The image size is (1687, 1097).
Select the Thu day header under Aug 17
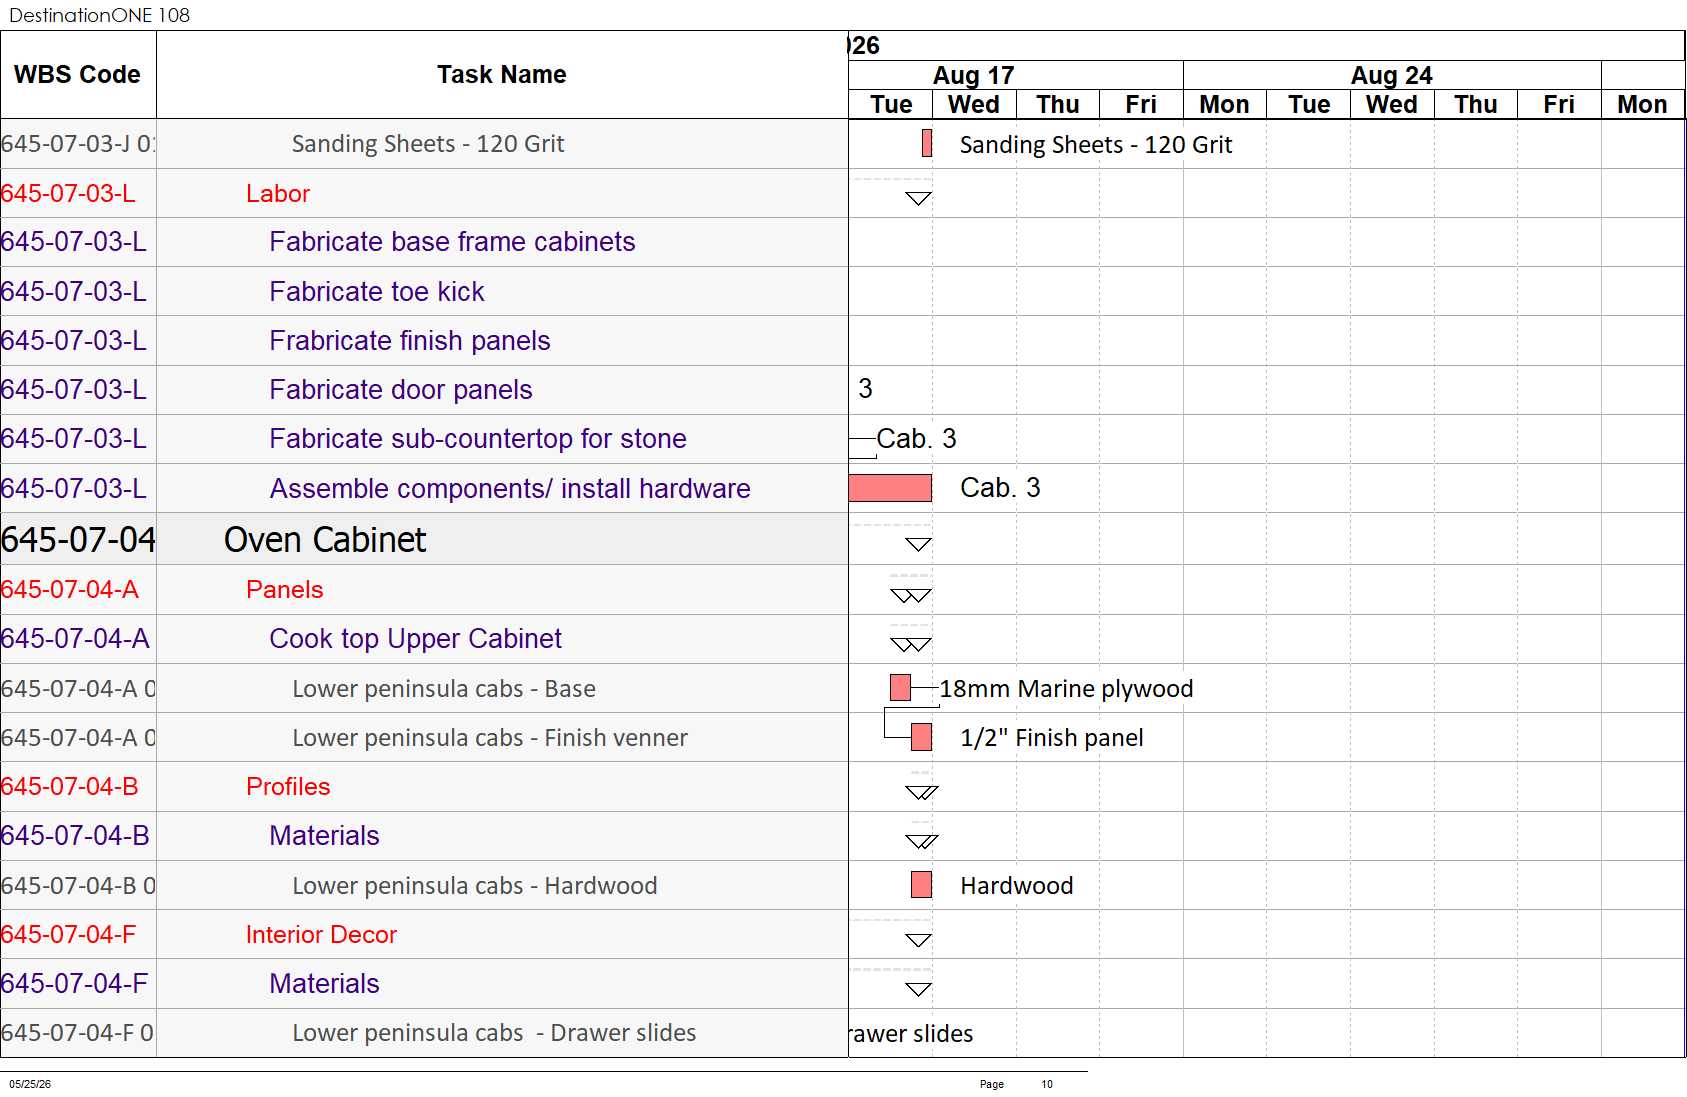[1058, 105]
